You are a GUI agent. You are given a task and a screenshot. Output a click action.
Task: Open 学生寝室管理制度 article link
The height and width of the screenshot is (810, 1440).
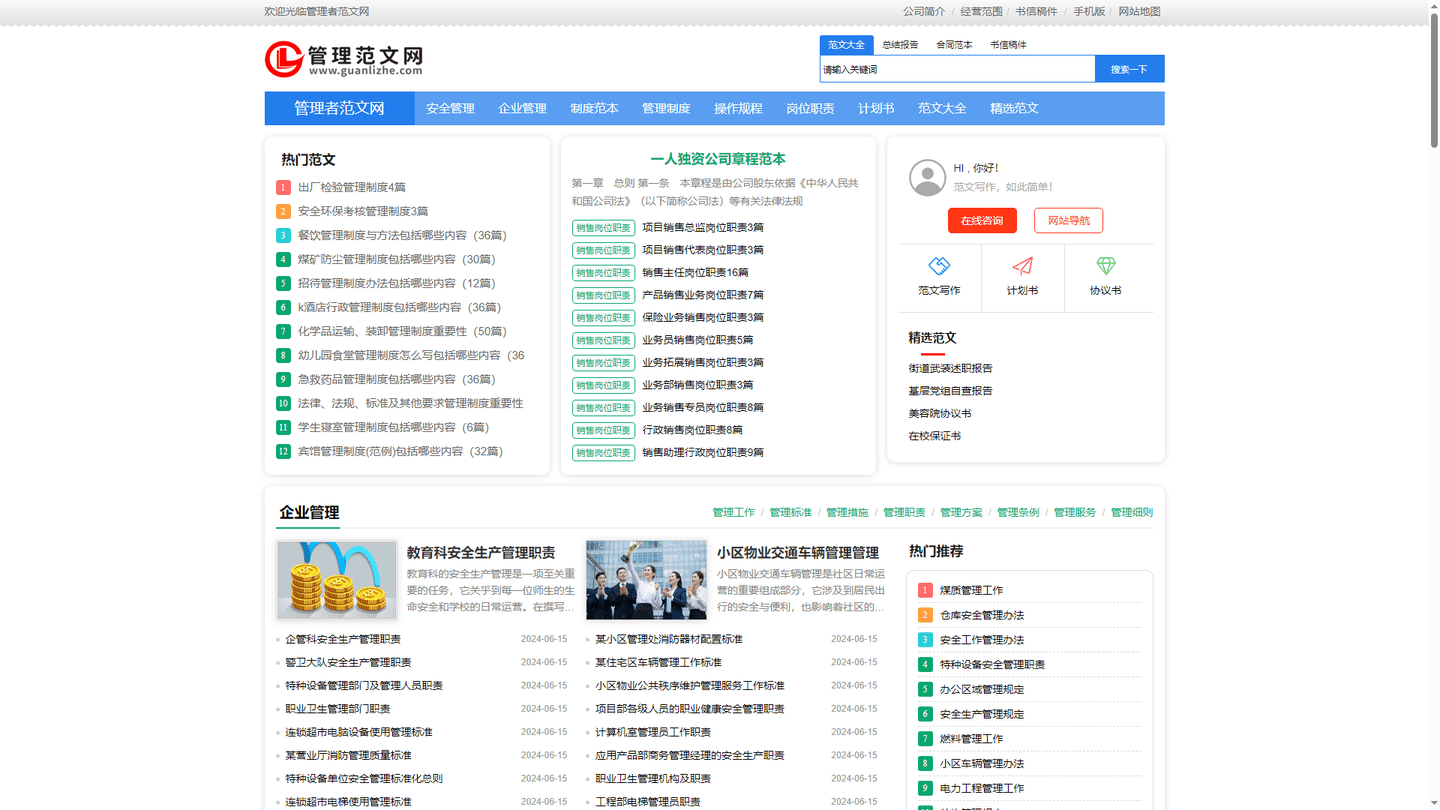pyautogui.click(x=393, y=427)
